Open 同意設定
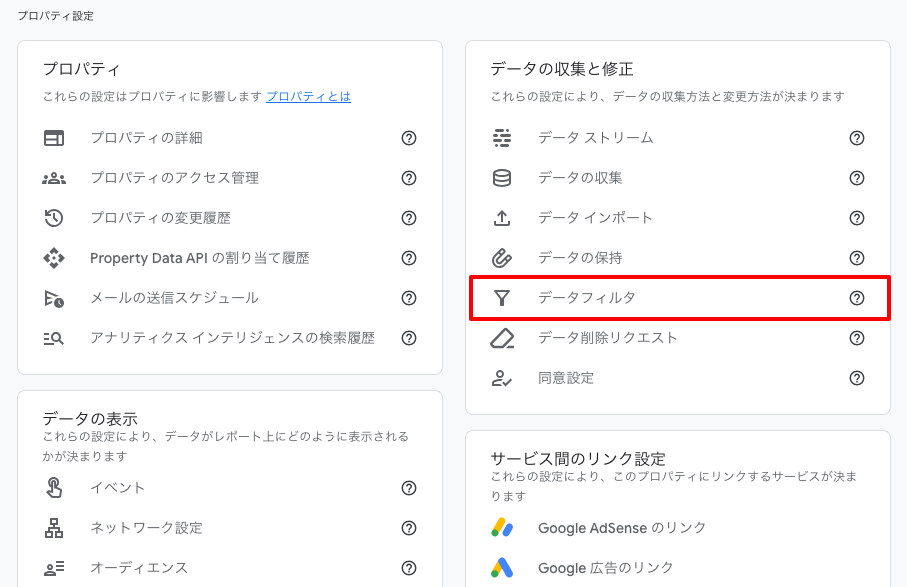The image size is (907, 587). point(566,378)
